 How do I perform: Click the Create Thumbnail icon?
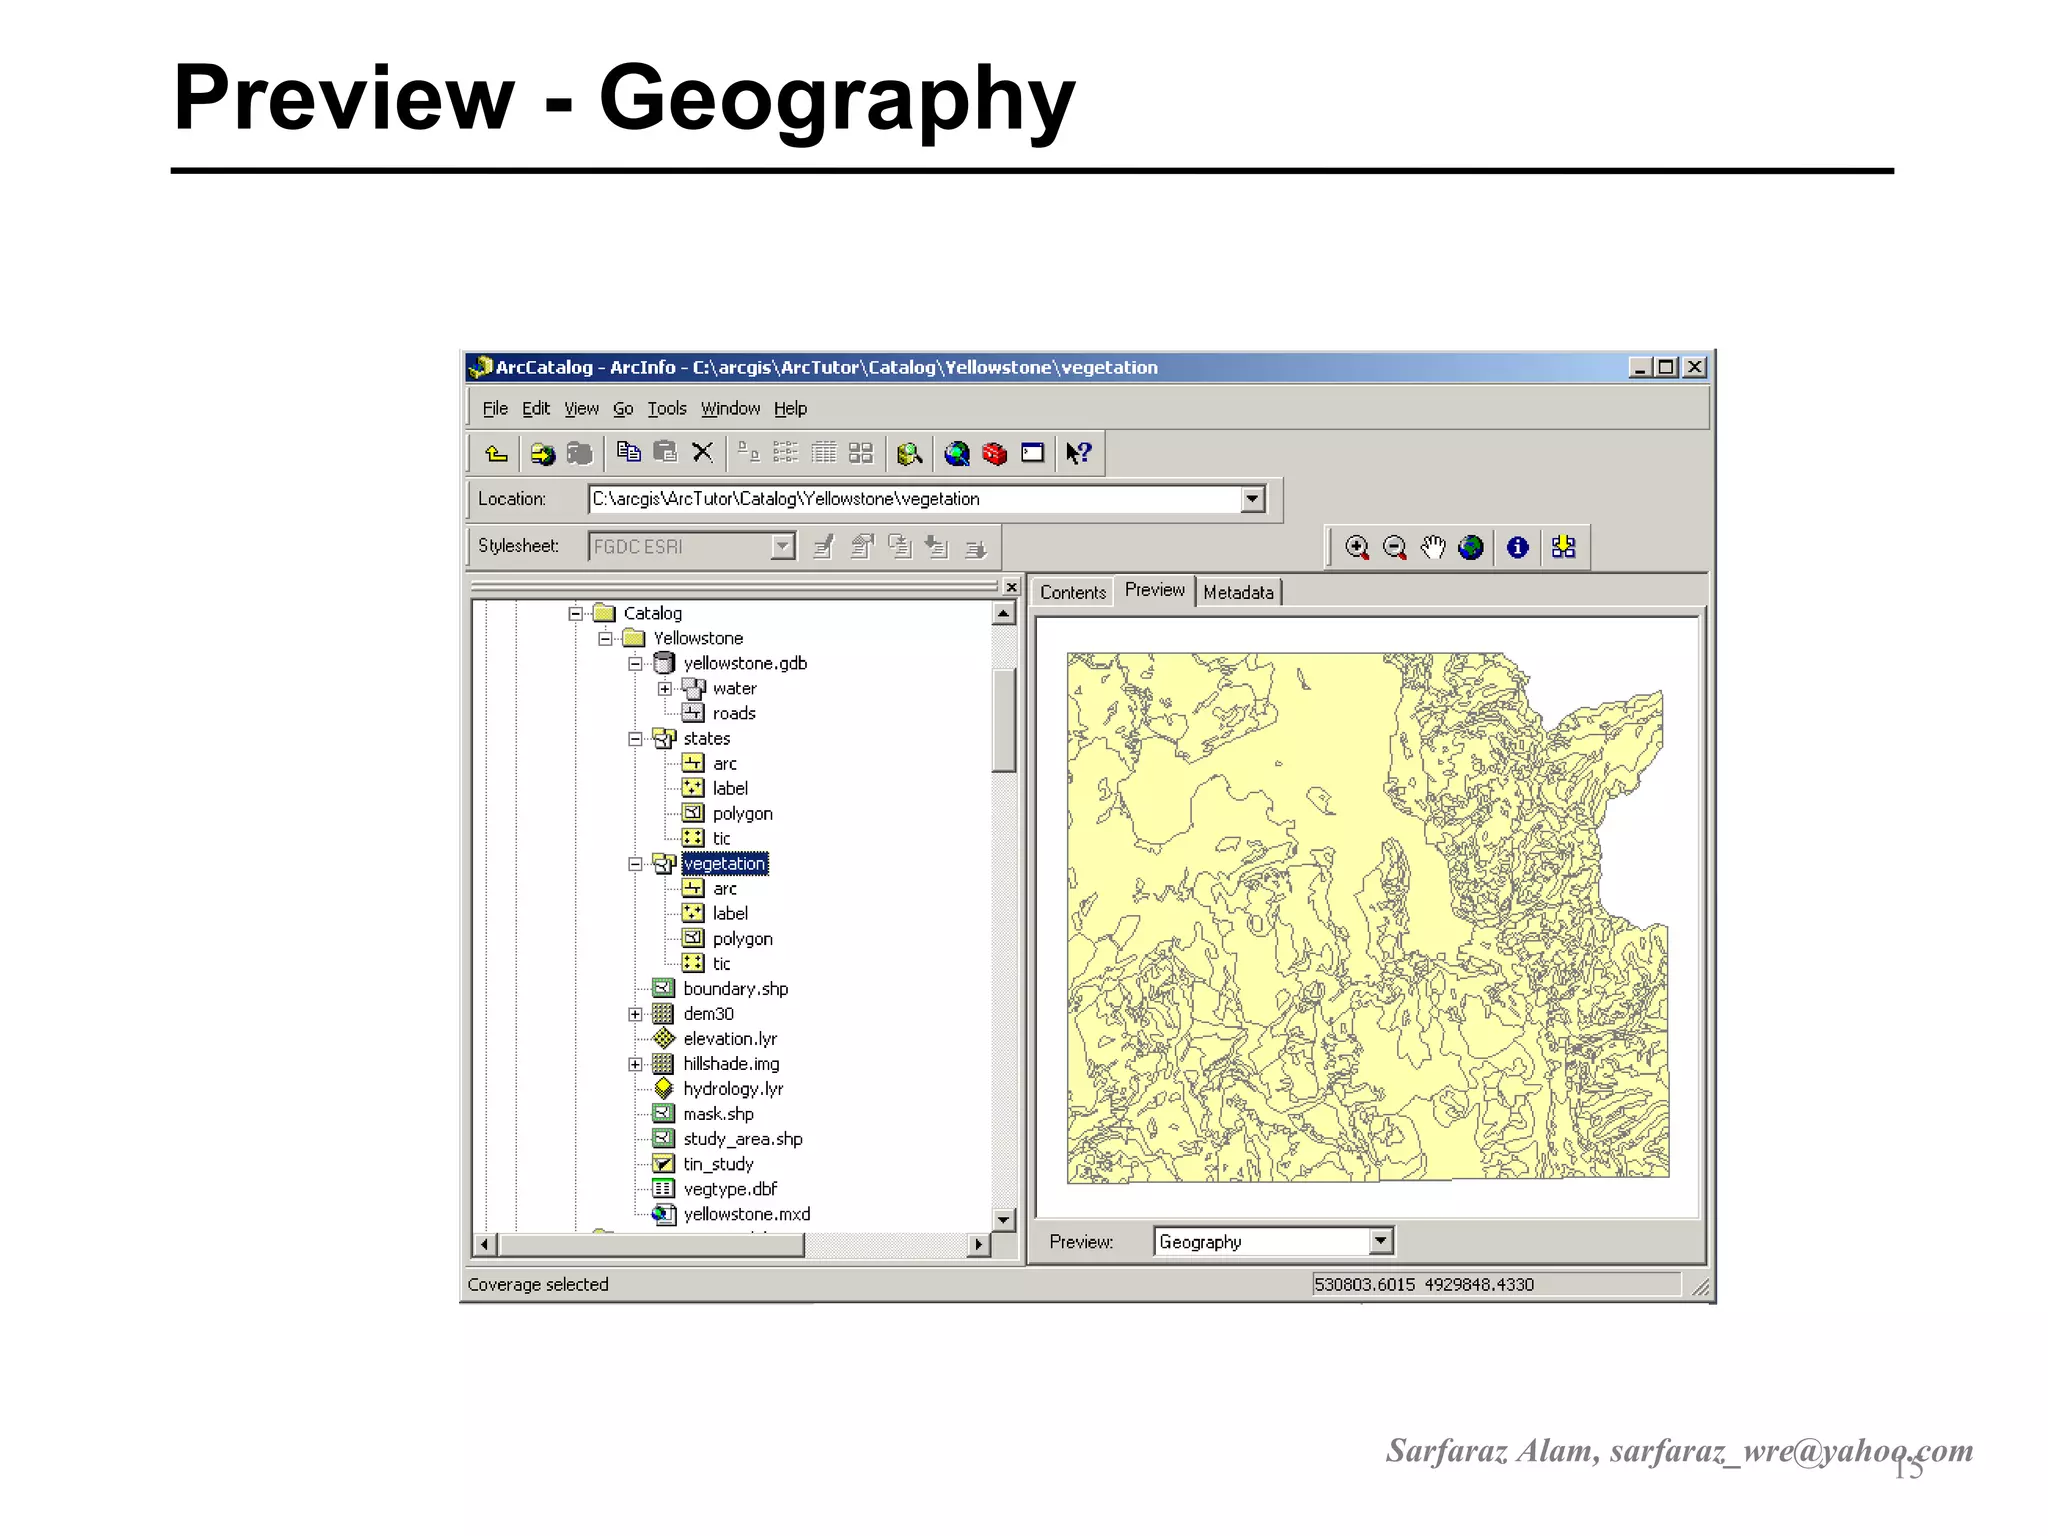click(x=1563, y=548)
